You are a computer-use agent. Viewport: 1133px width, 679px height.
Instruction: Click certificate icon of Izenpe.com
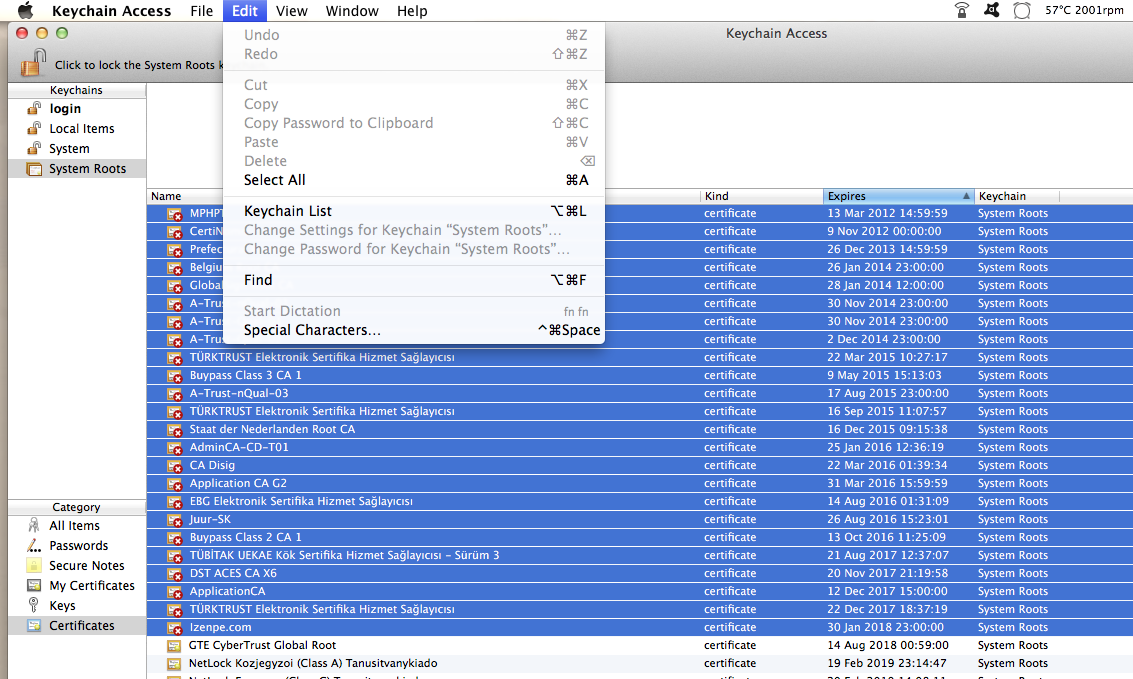tap(174, 628)
